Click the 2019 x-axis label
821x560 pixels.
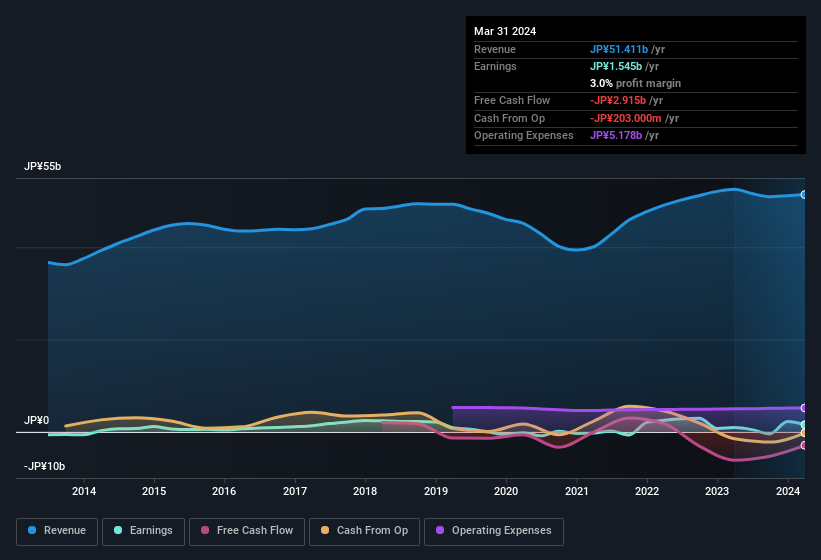tap(436, 491)
